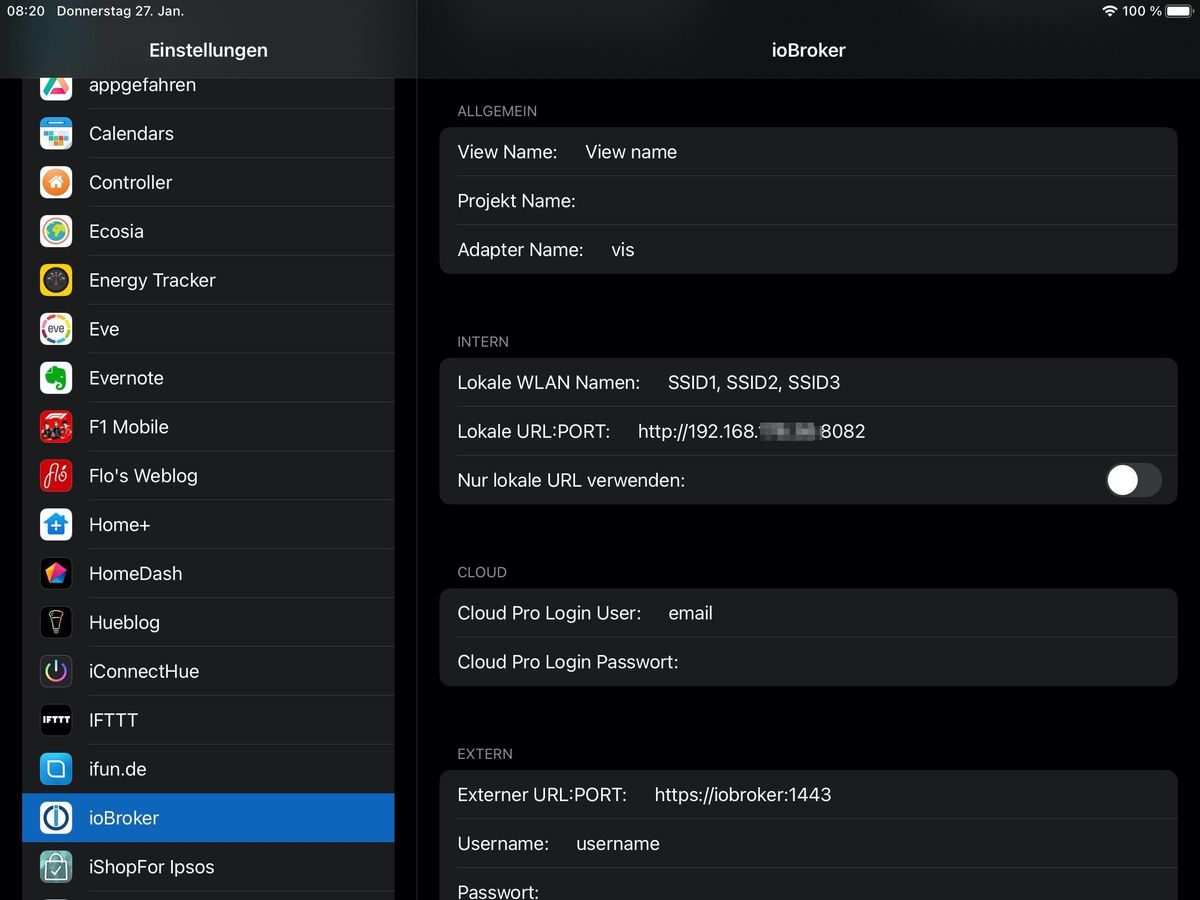Click the Einstellungen header title
The image size is (1200, 900).
[x=208, y=50]
